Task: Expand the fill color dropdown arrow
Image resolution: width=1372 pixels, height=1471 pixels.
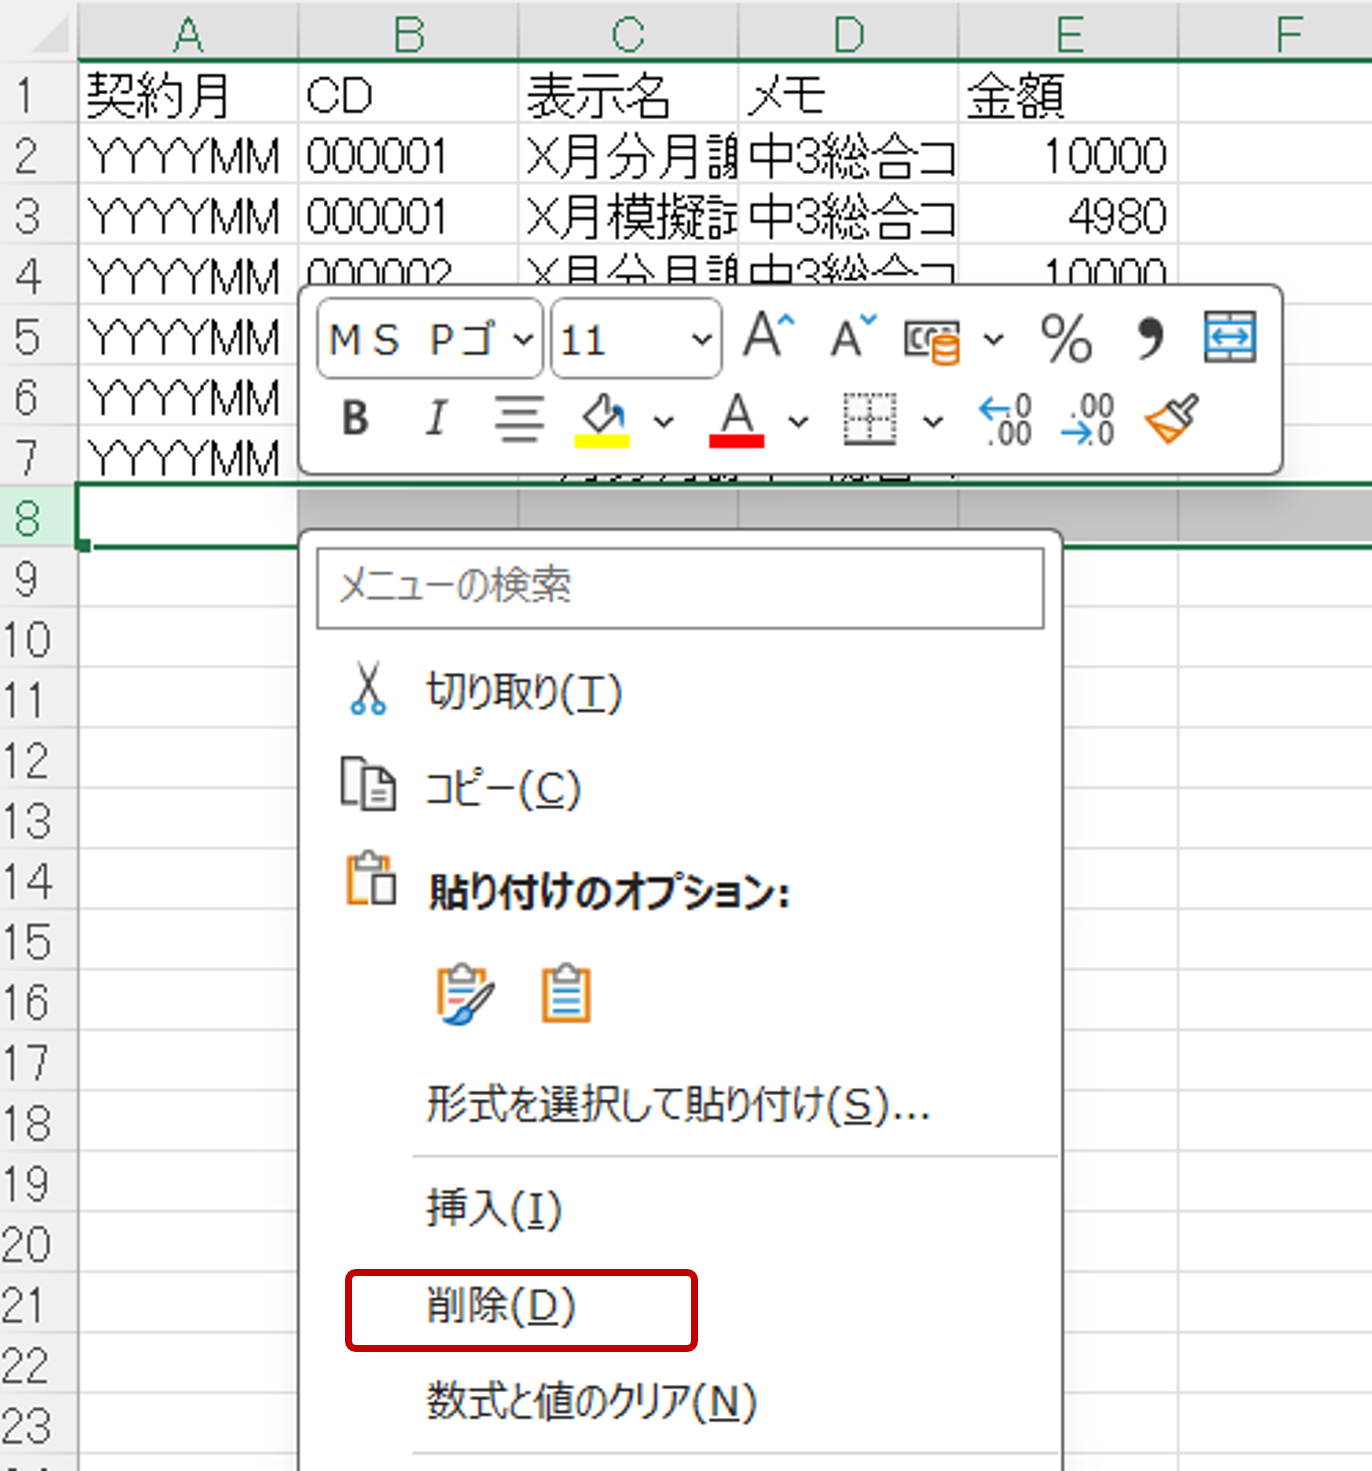Action: (x=663, y=421)
